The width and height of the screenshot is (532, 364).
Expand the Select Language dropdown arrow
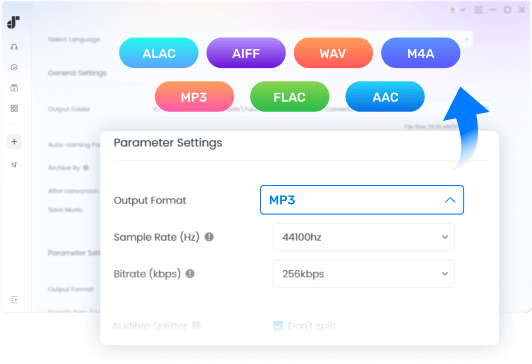point(467,39)
